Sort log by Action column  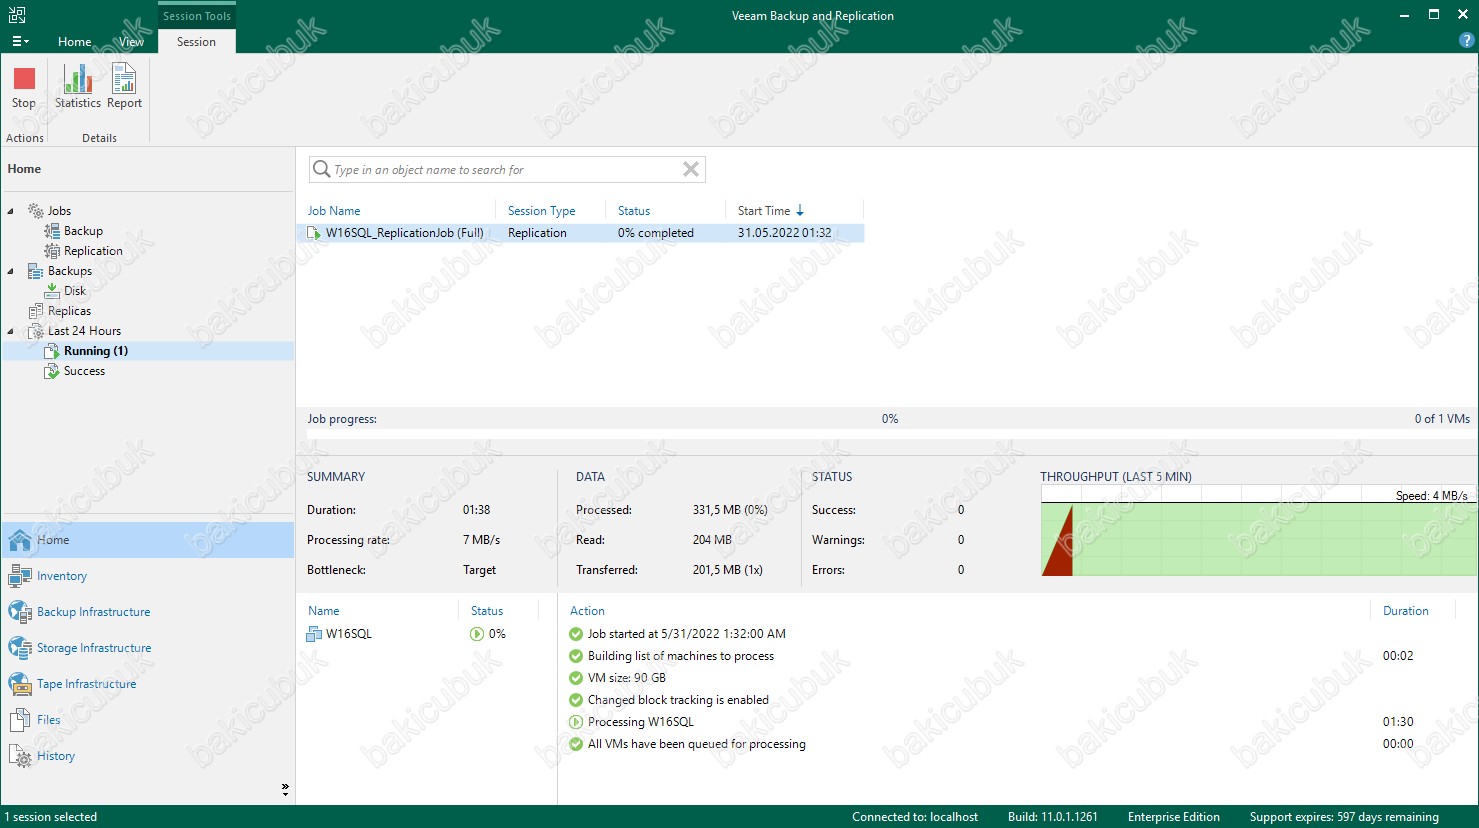pyautogui.click(x=587, y=611)
